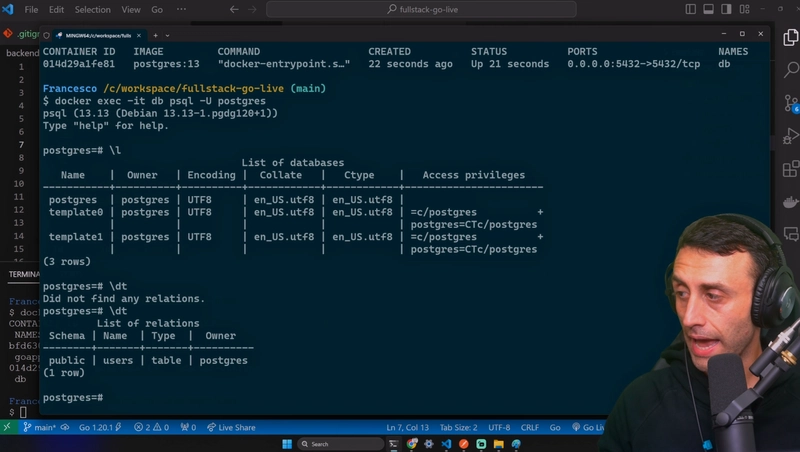Click the fullstack-go-live command center search box

421,9
